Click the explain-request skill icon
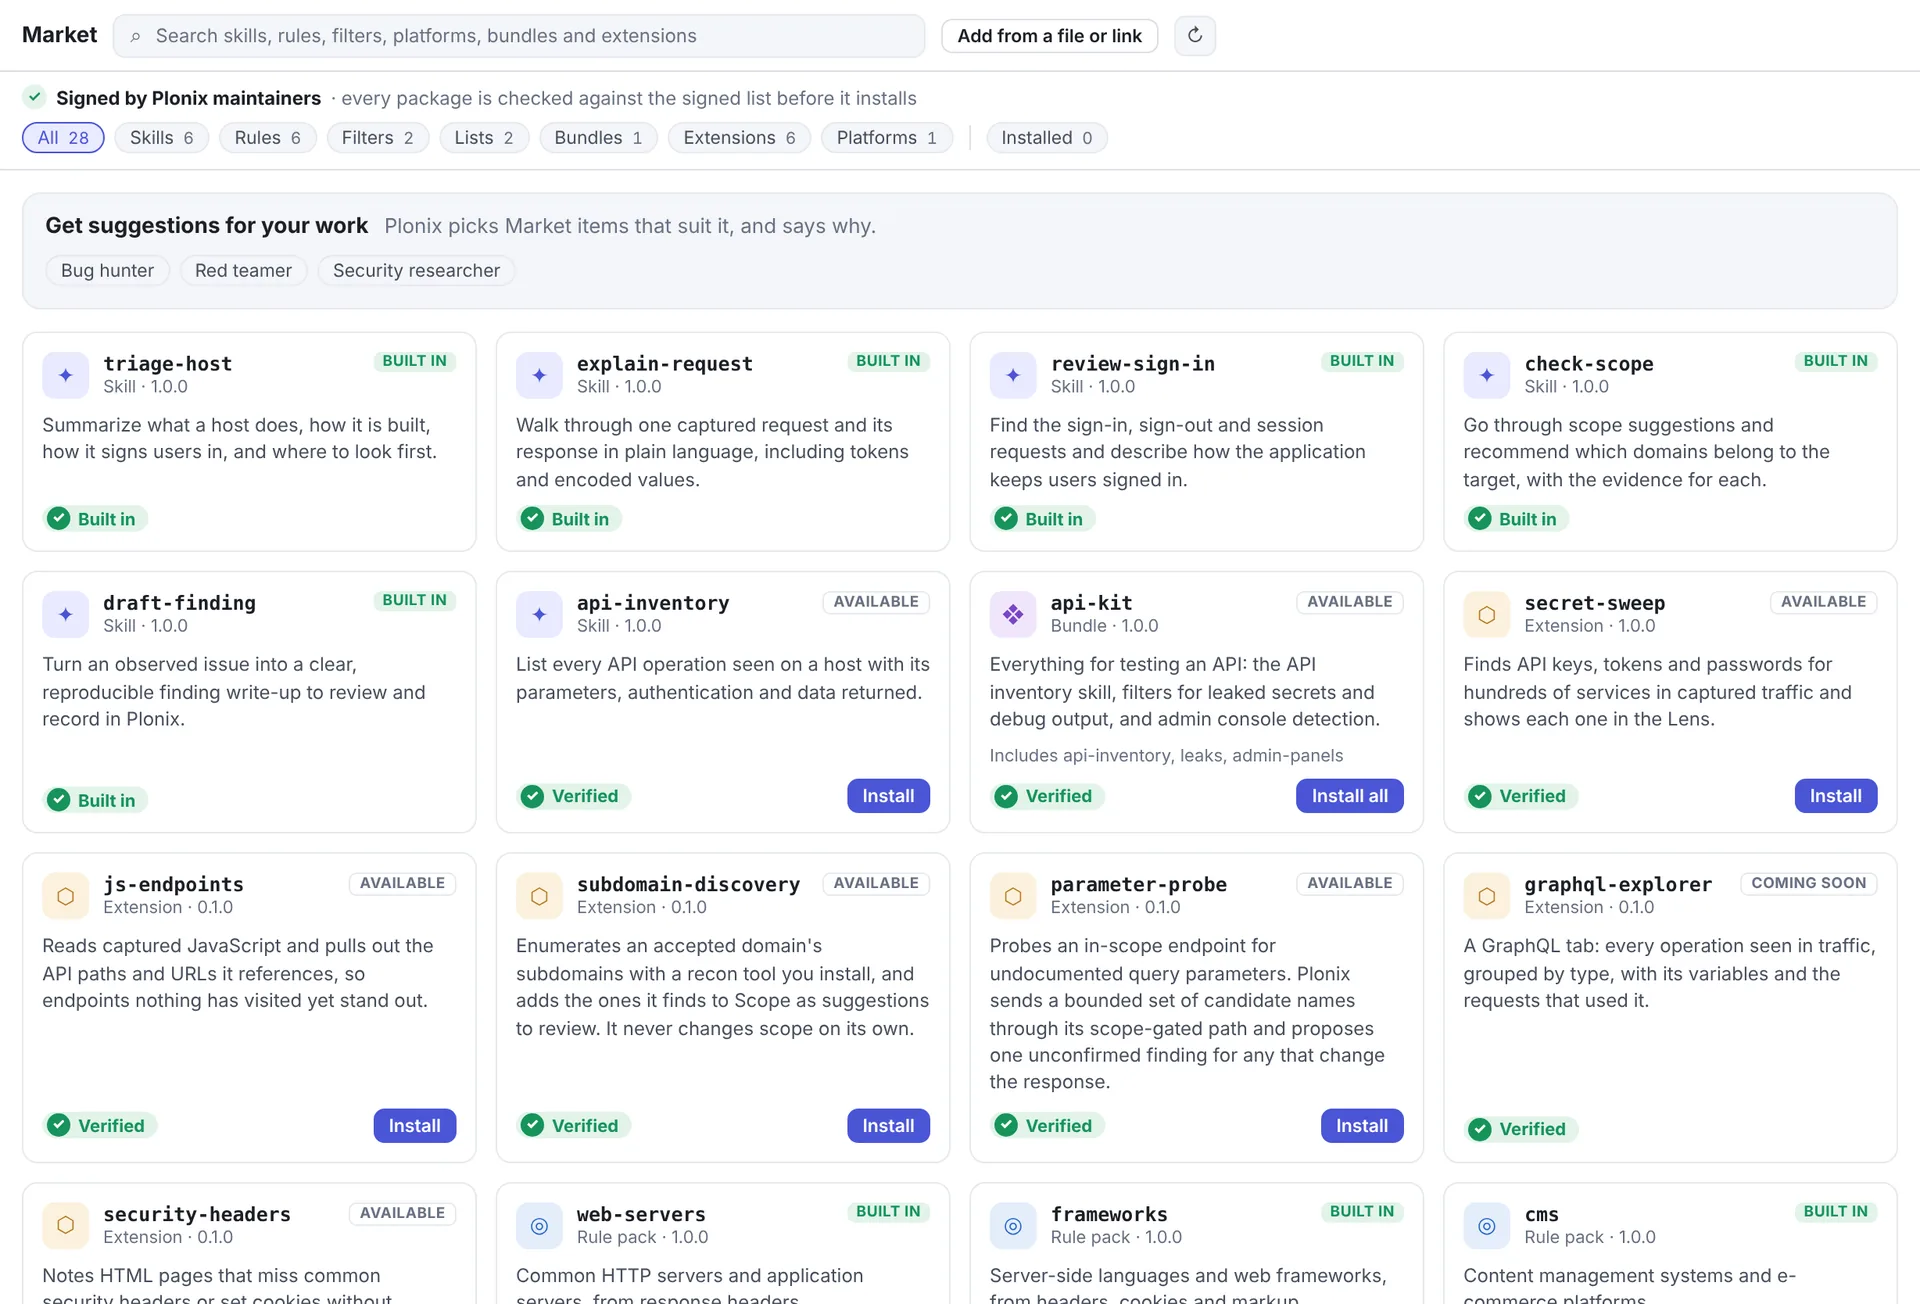Viewport: 1920px width, 1304px height. point(539,375)
